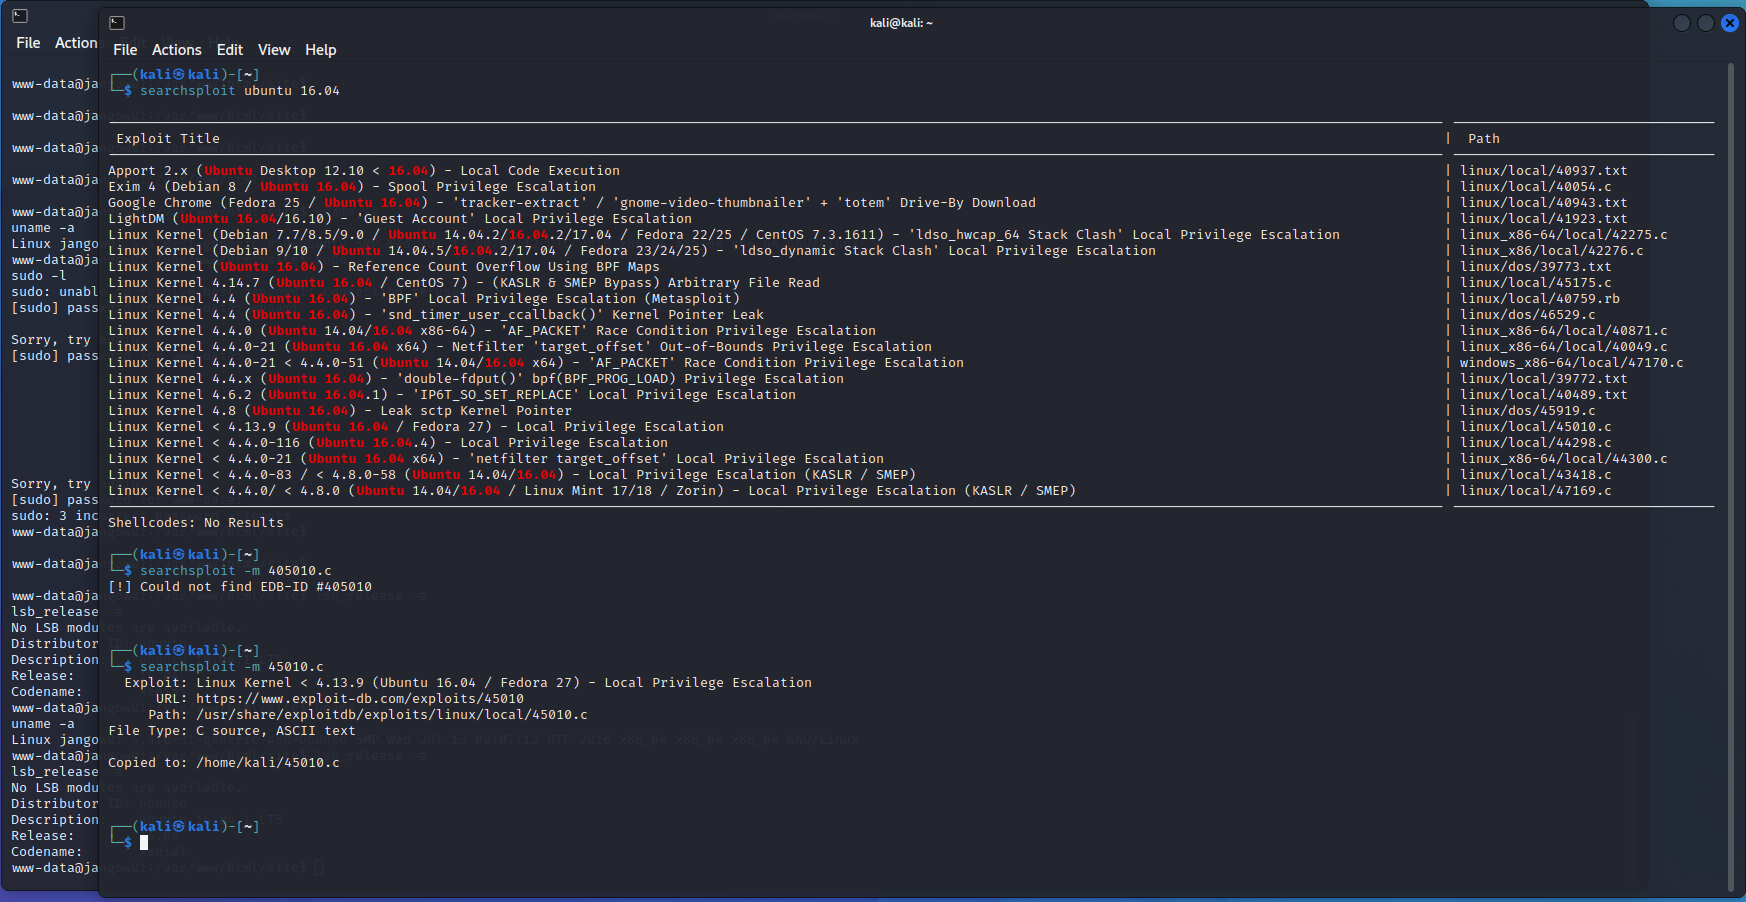Image resolution: width=1746 pixels, height=902 pixels.
Task: Click path linux/local/45010.c in results table
Action: pyautogui.click(x=1536, y=427)
